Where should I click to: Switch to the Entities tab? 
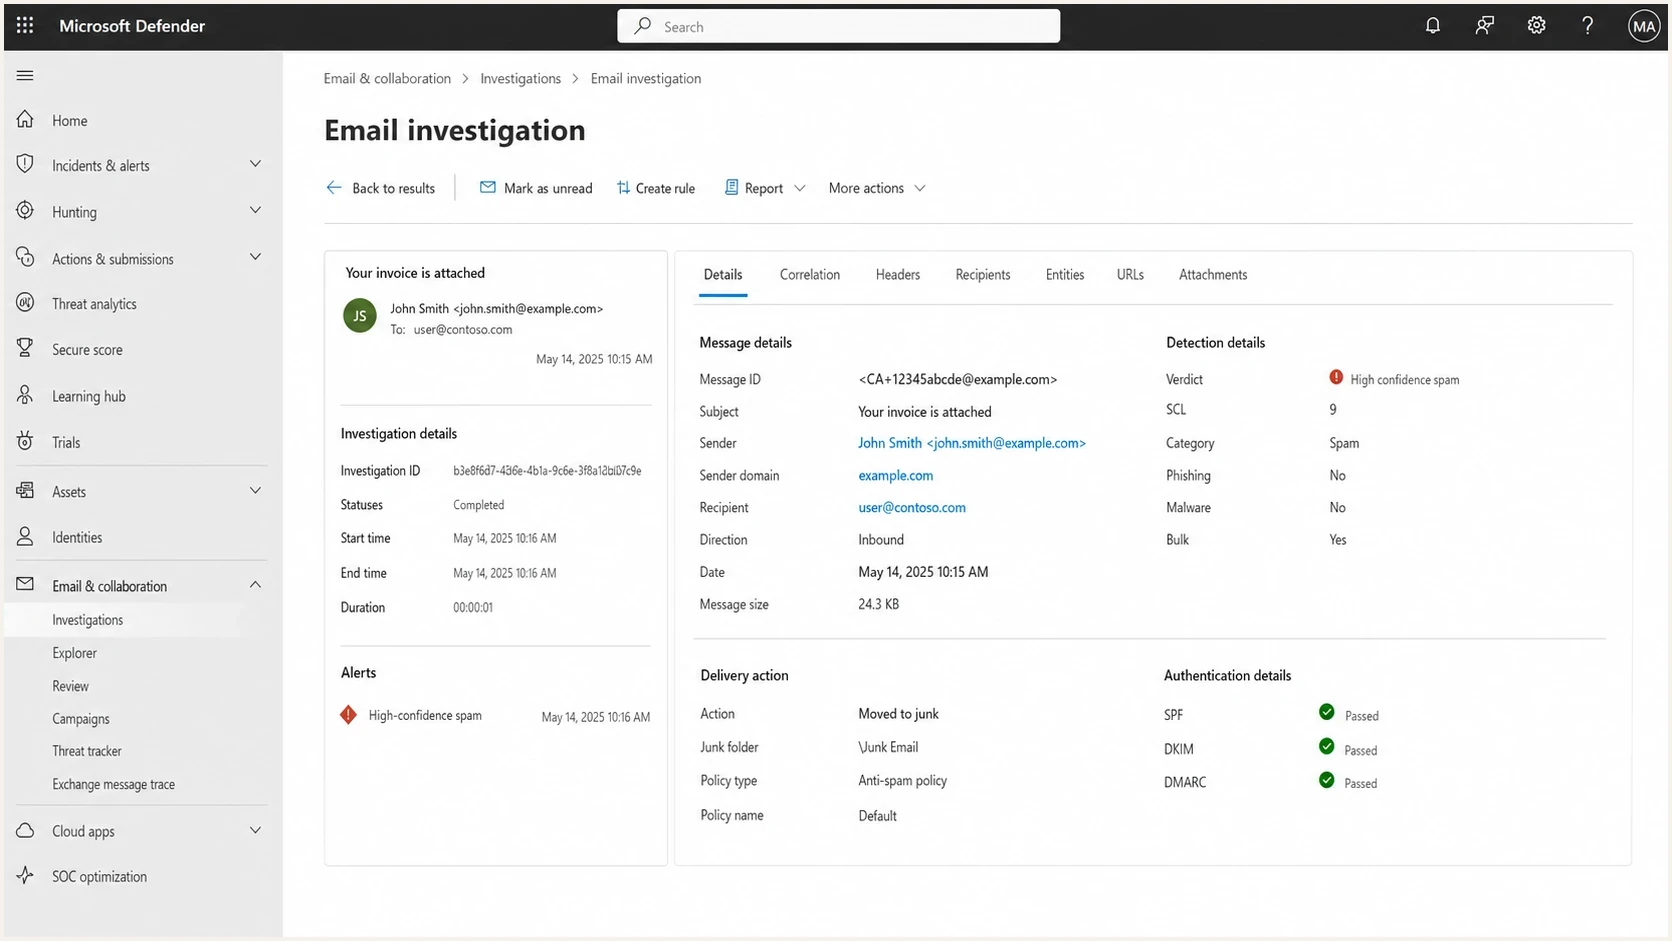pyautogui.click(x=1065, y=275)
